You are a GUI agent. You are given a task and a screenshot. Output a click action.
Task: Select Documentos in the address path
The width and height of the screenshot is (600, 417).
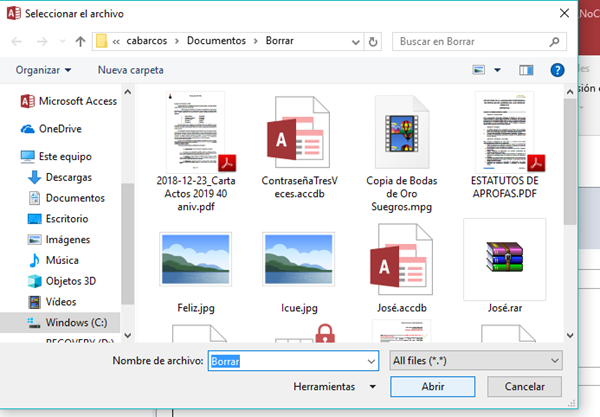point(216,41)
